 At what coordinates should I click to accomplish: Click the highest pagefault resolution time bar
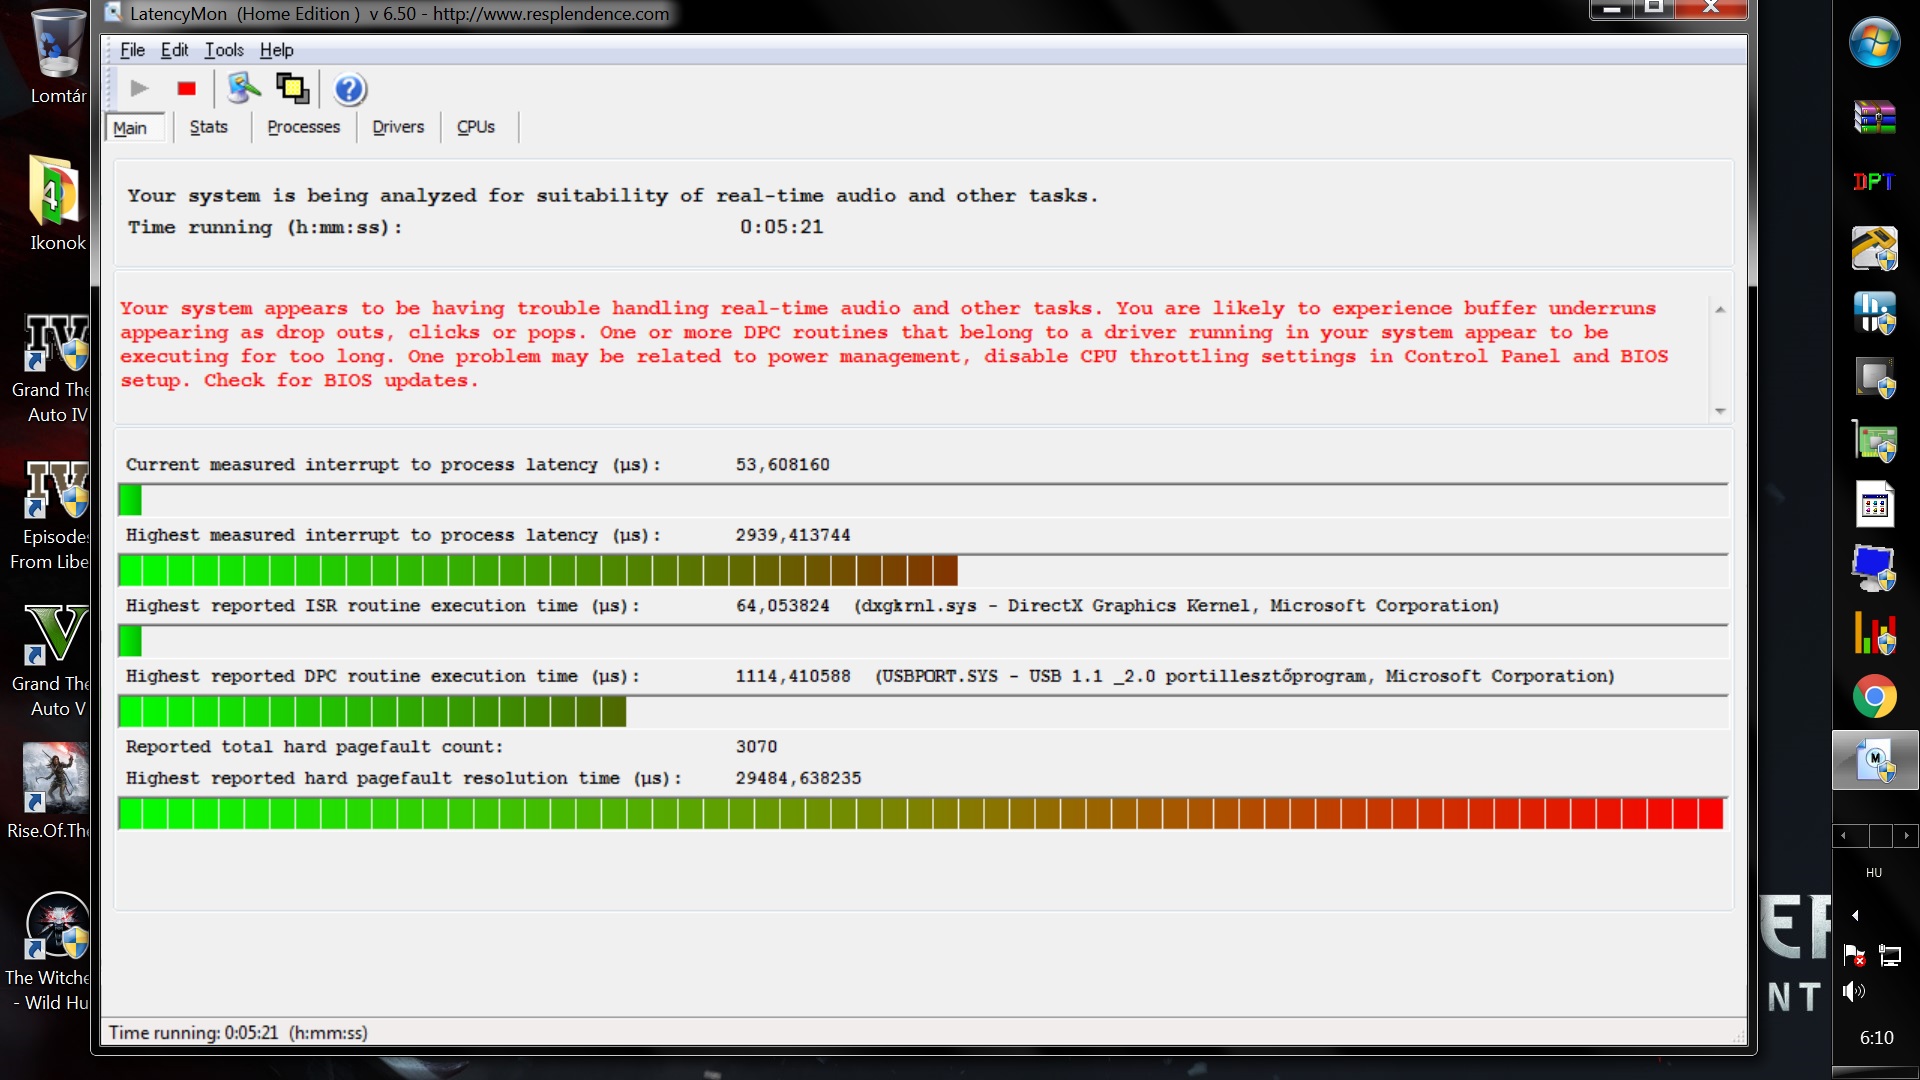[x=920, y=814]
